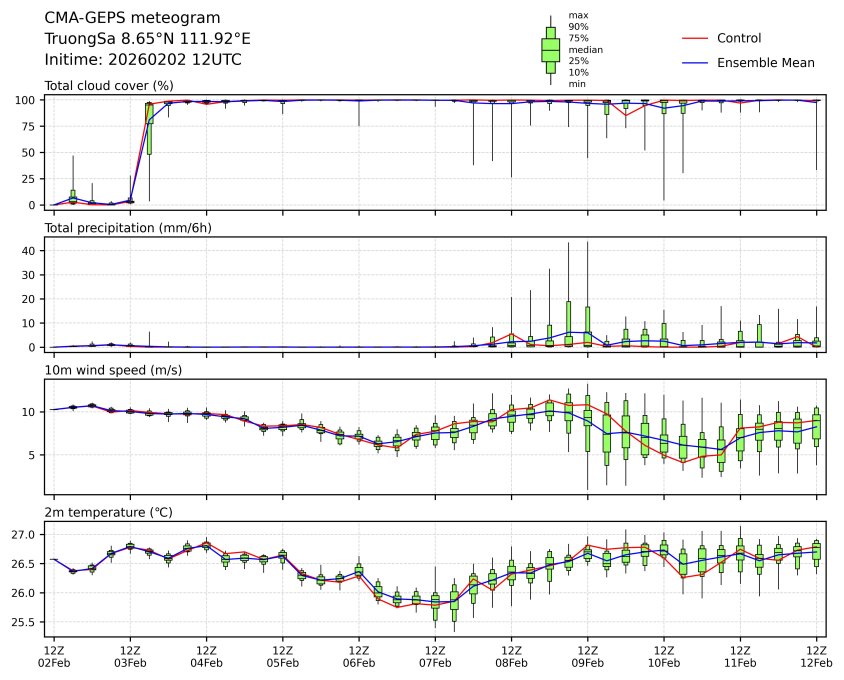Click the Total precipitation panel title
The image size is (844, 680).
click(x=125, y=228)
